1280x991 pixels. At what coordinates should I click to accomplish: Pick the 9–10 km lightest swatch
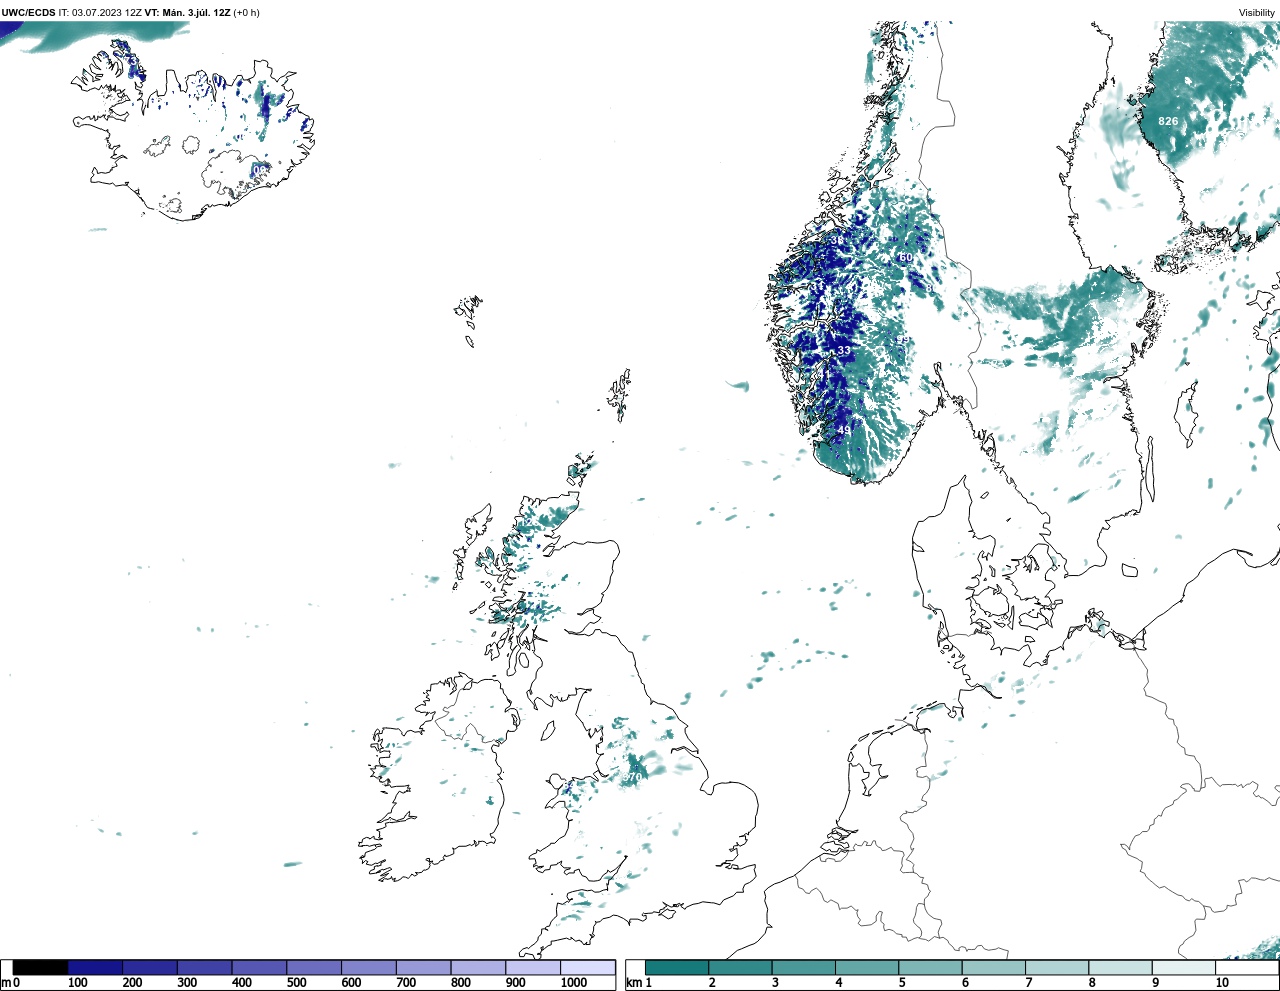(x=1183, y=967)
